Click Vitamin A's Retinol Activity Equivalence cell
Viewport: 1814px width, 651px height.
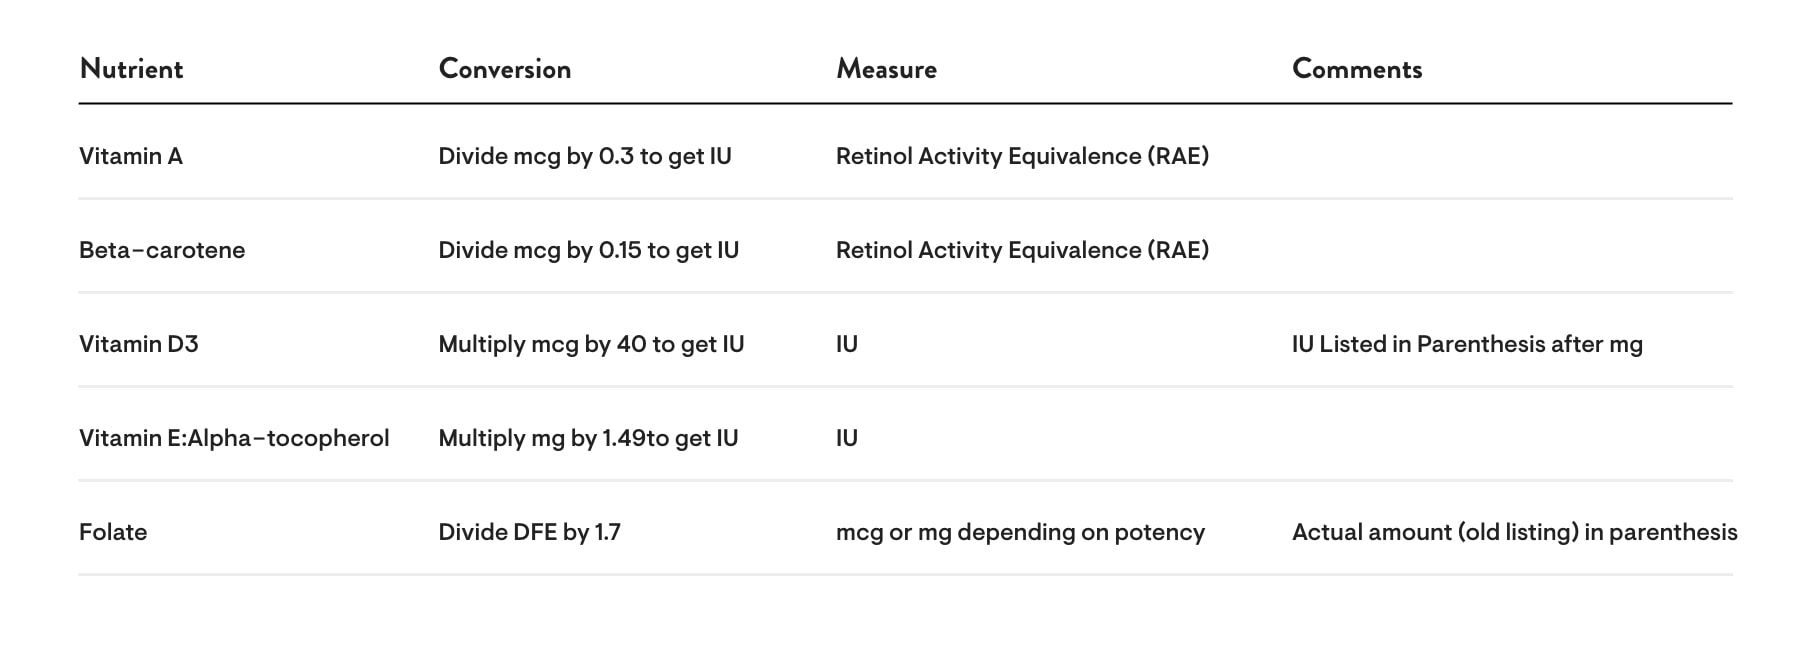tap(1022, 156)
